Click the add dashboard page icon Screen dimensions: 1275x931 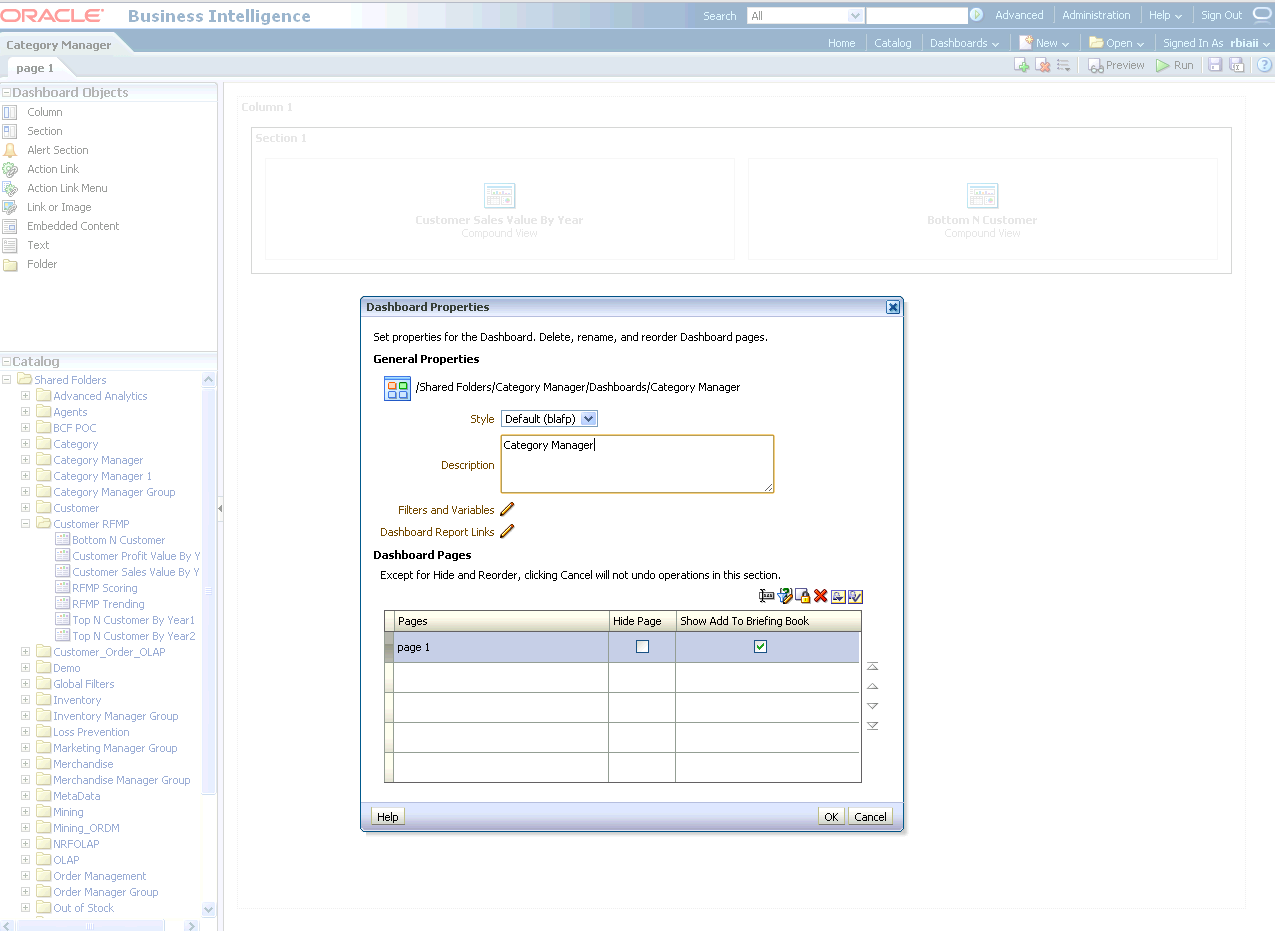(1021, 66)
